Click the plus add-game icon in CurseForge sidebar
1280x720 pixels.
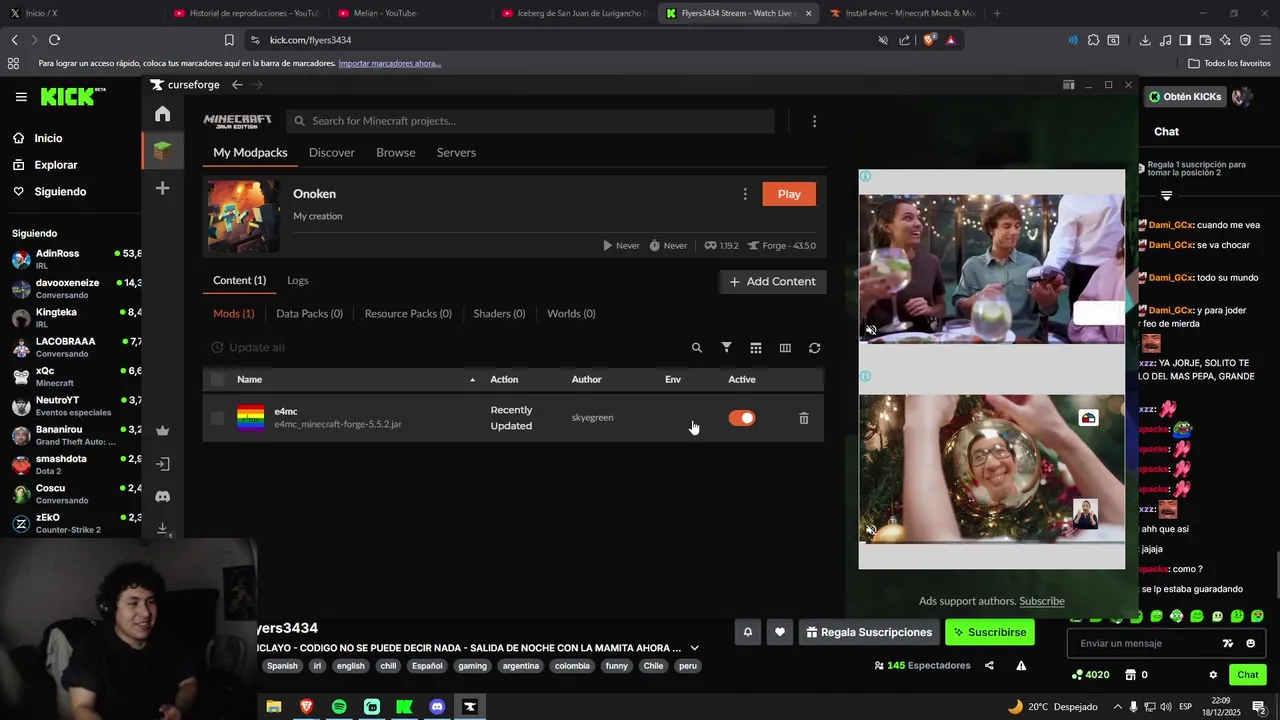pos(162,188)
